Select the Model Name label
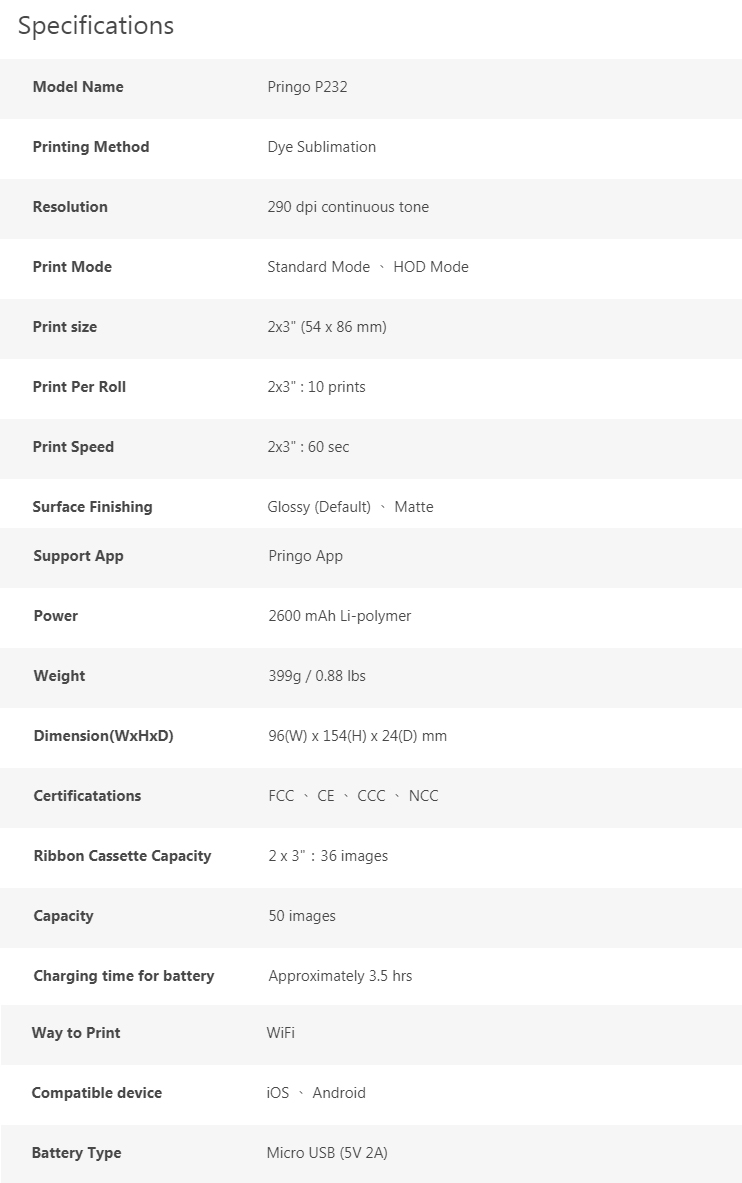This screenshot has width=742, height=1183. (78, 87)
